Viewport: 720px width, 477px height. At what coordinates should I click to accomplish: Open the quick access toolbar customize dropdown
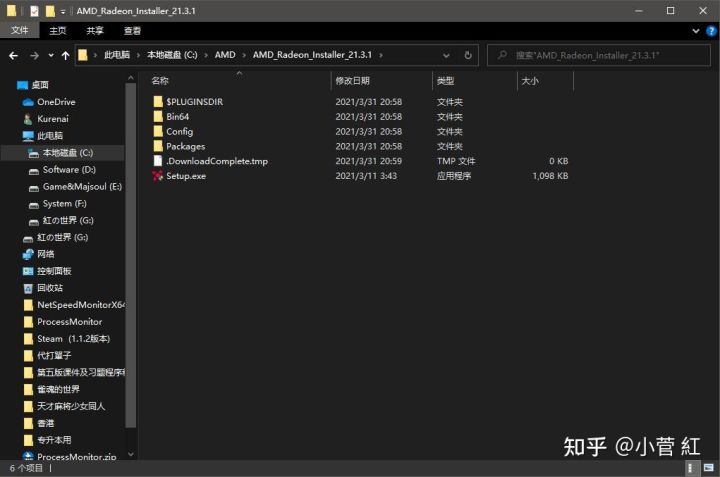[x=63, y=11]
